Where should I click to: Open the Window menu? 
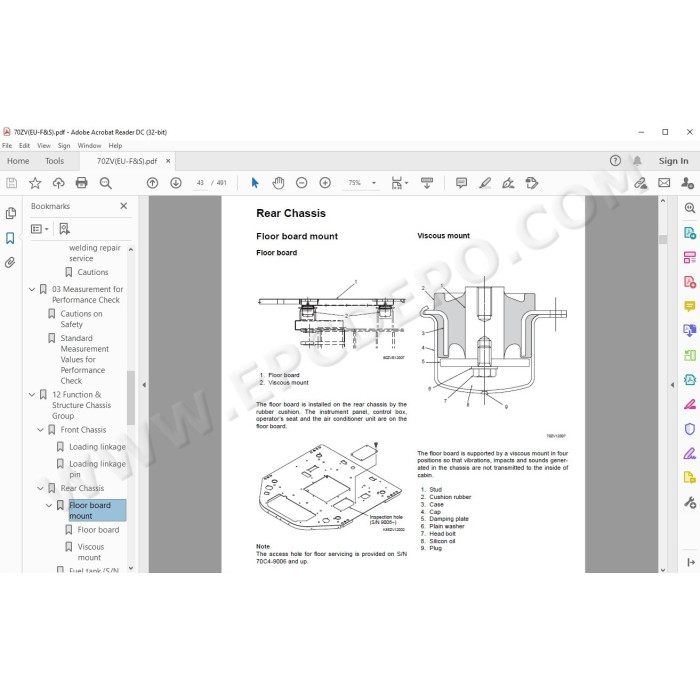(89, 146)
